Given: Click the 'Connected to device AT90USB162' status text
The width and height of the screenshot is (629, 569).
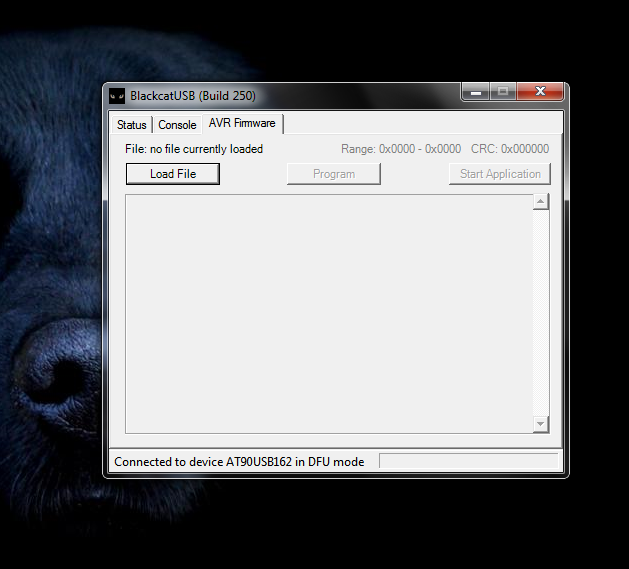Looking at the screenshot, I should [x=239, y=462].
